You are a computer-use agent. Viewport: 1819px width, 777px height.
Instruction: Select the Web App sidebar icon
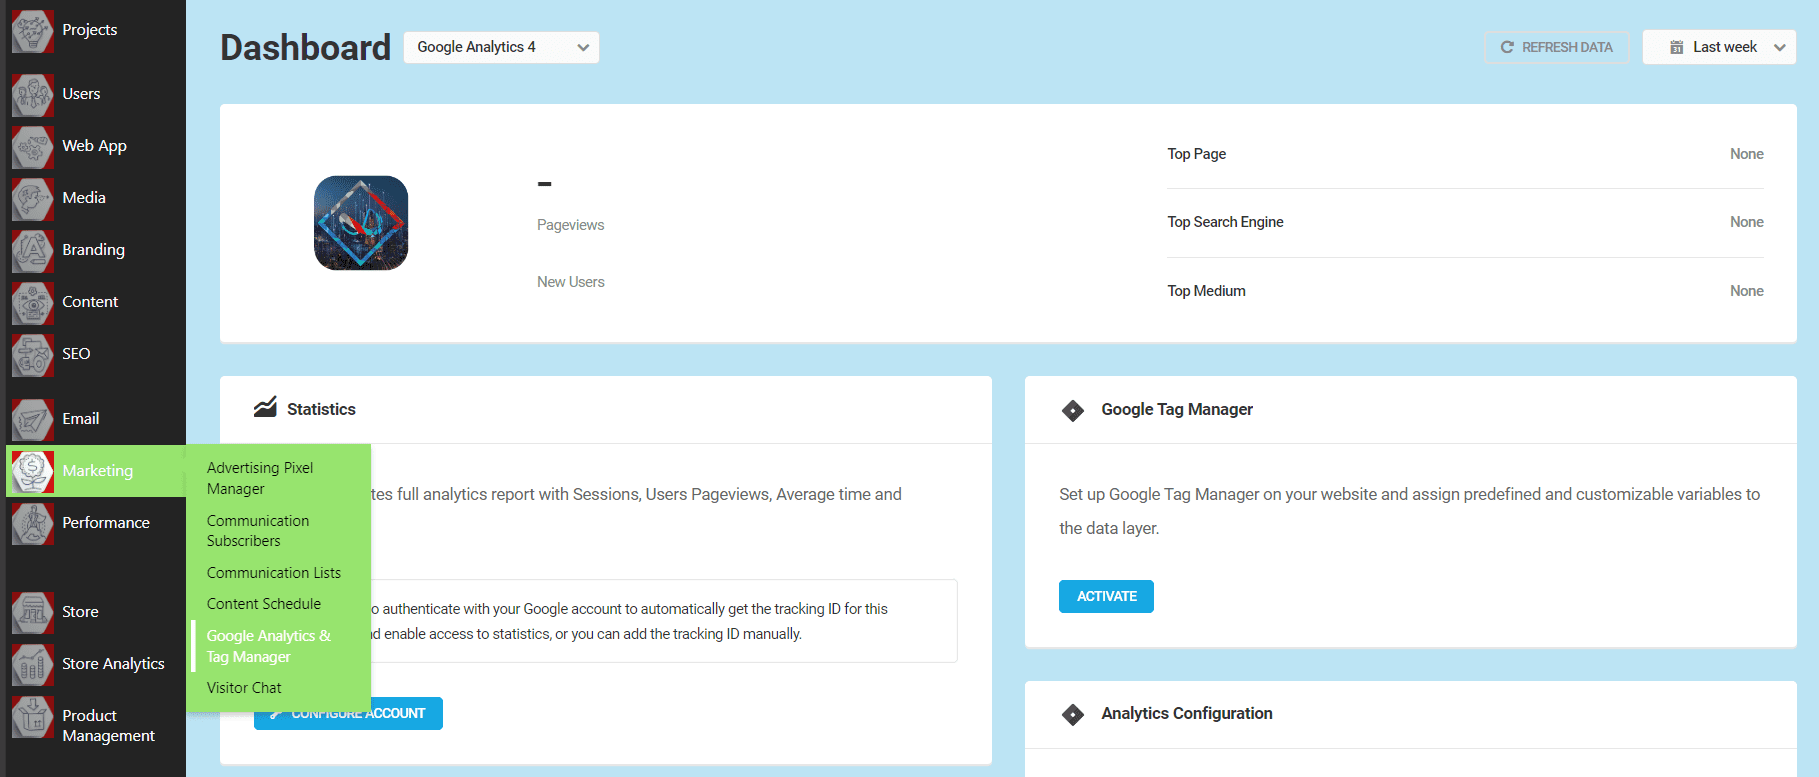pos(33,146)
